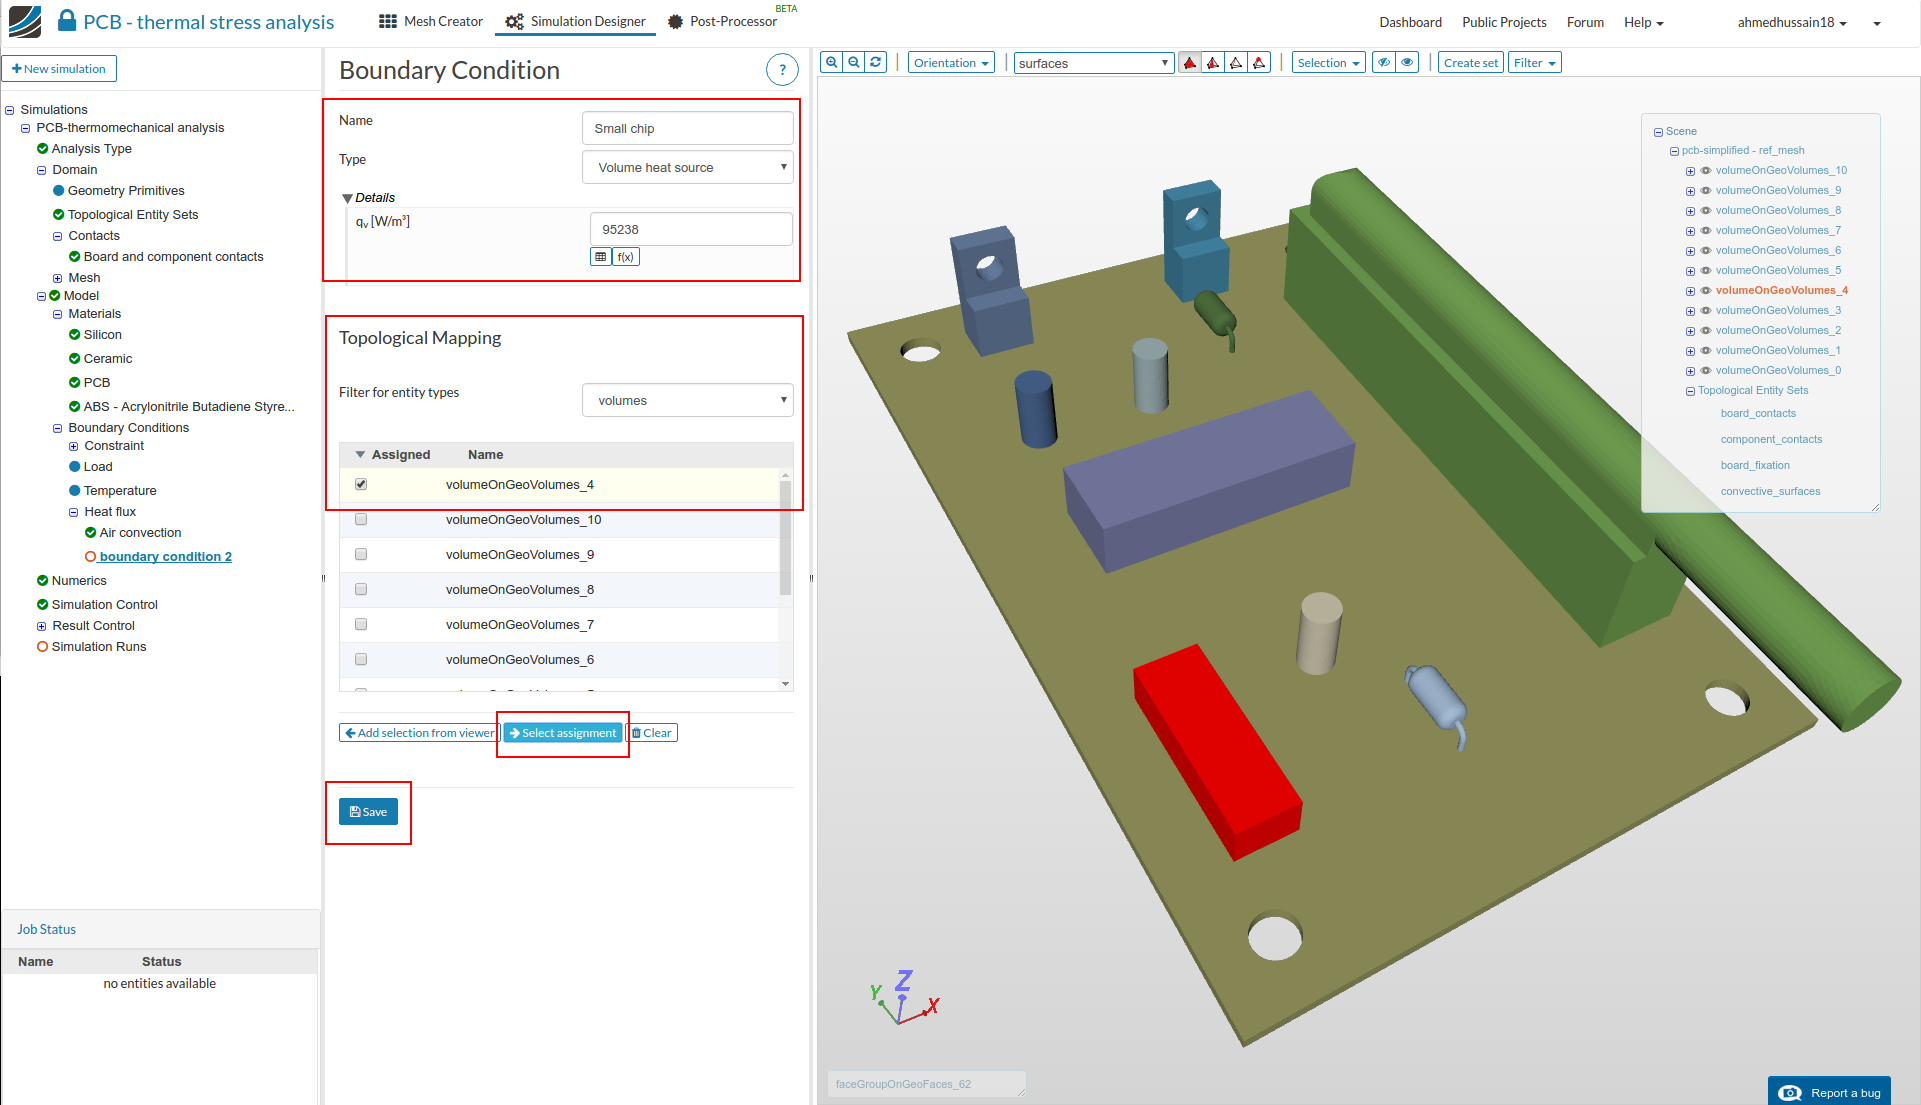This screenshot has height=1105, width=1921.
Task: Check the volumeOnGeoVolumes_10 checkbox
Action: tap(361, 519)
